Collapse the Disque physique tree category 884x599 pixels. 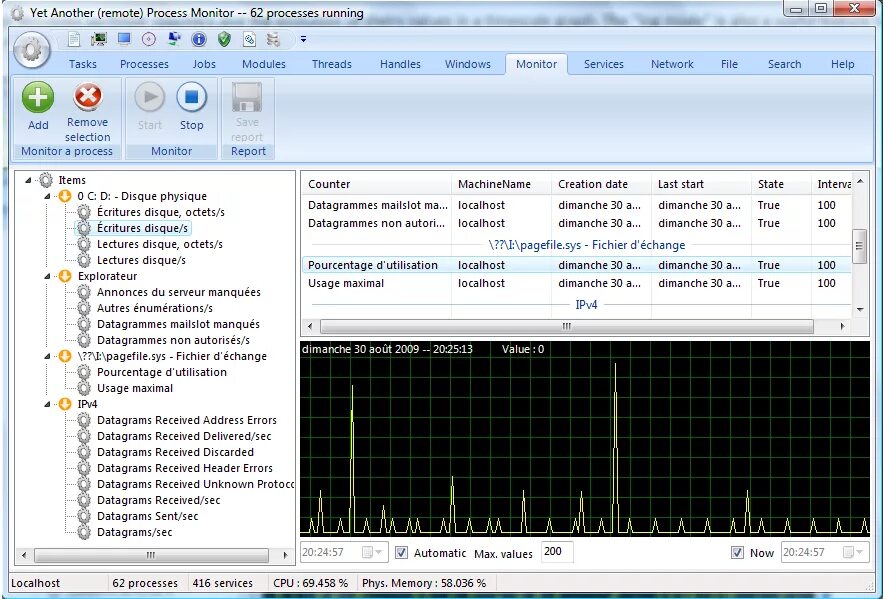tap(47, 196)
